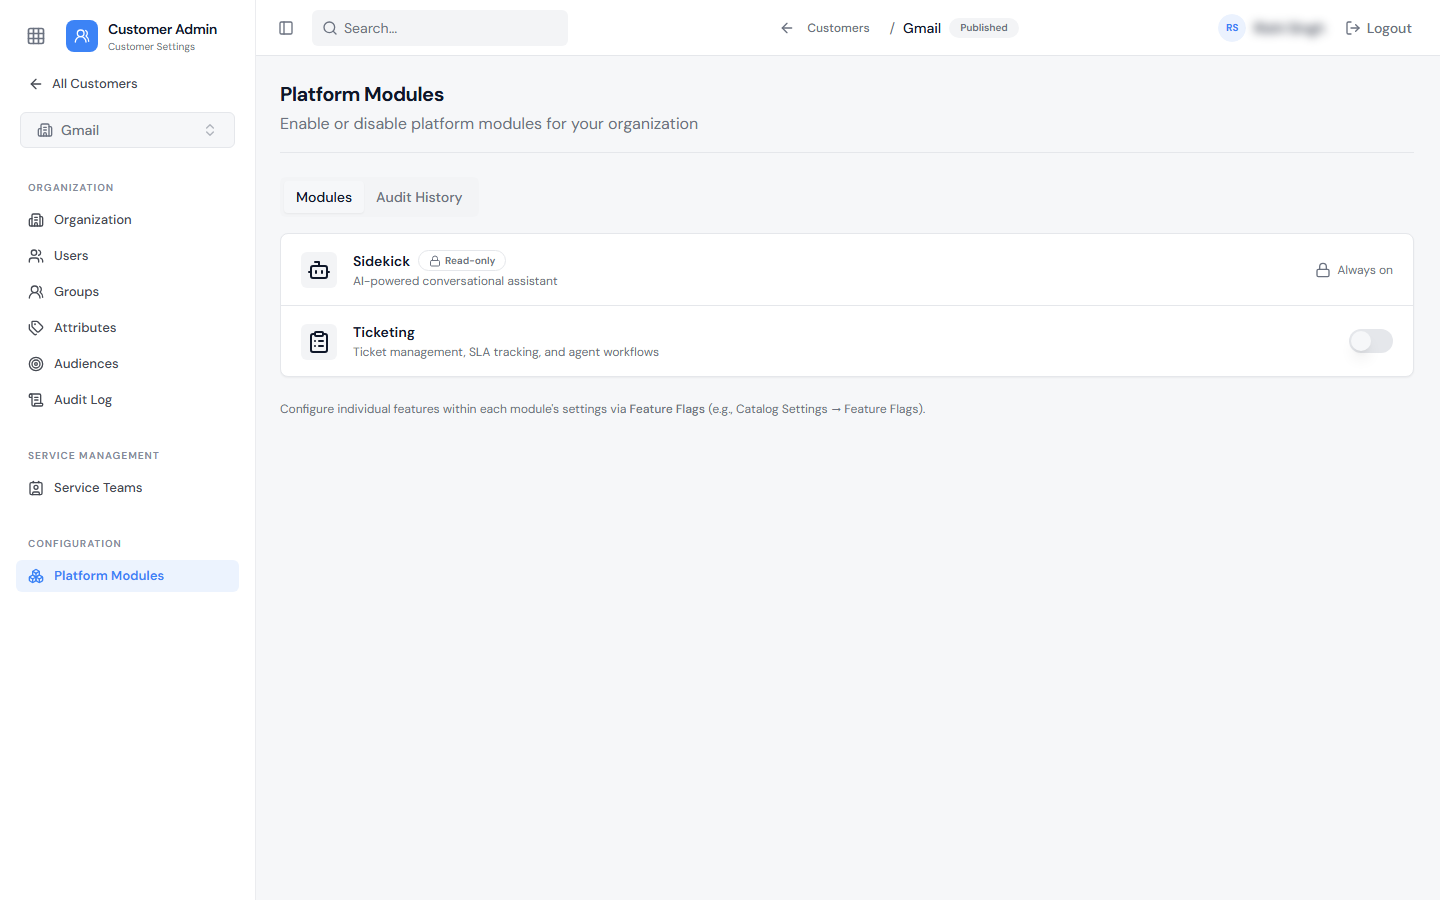Click the Read-only badge on Sidekick

pos(462,261)
